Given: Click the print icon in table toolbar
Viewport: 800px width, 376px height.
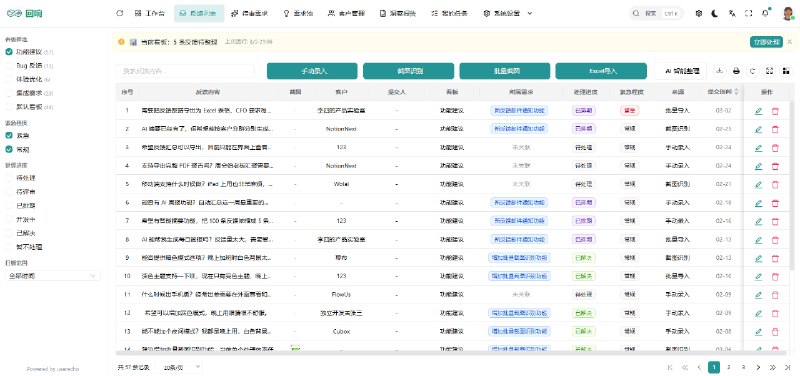Looking at the screenshot, I should click(x=736, y=71).
